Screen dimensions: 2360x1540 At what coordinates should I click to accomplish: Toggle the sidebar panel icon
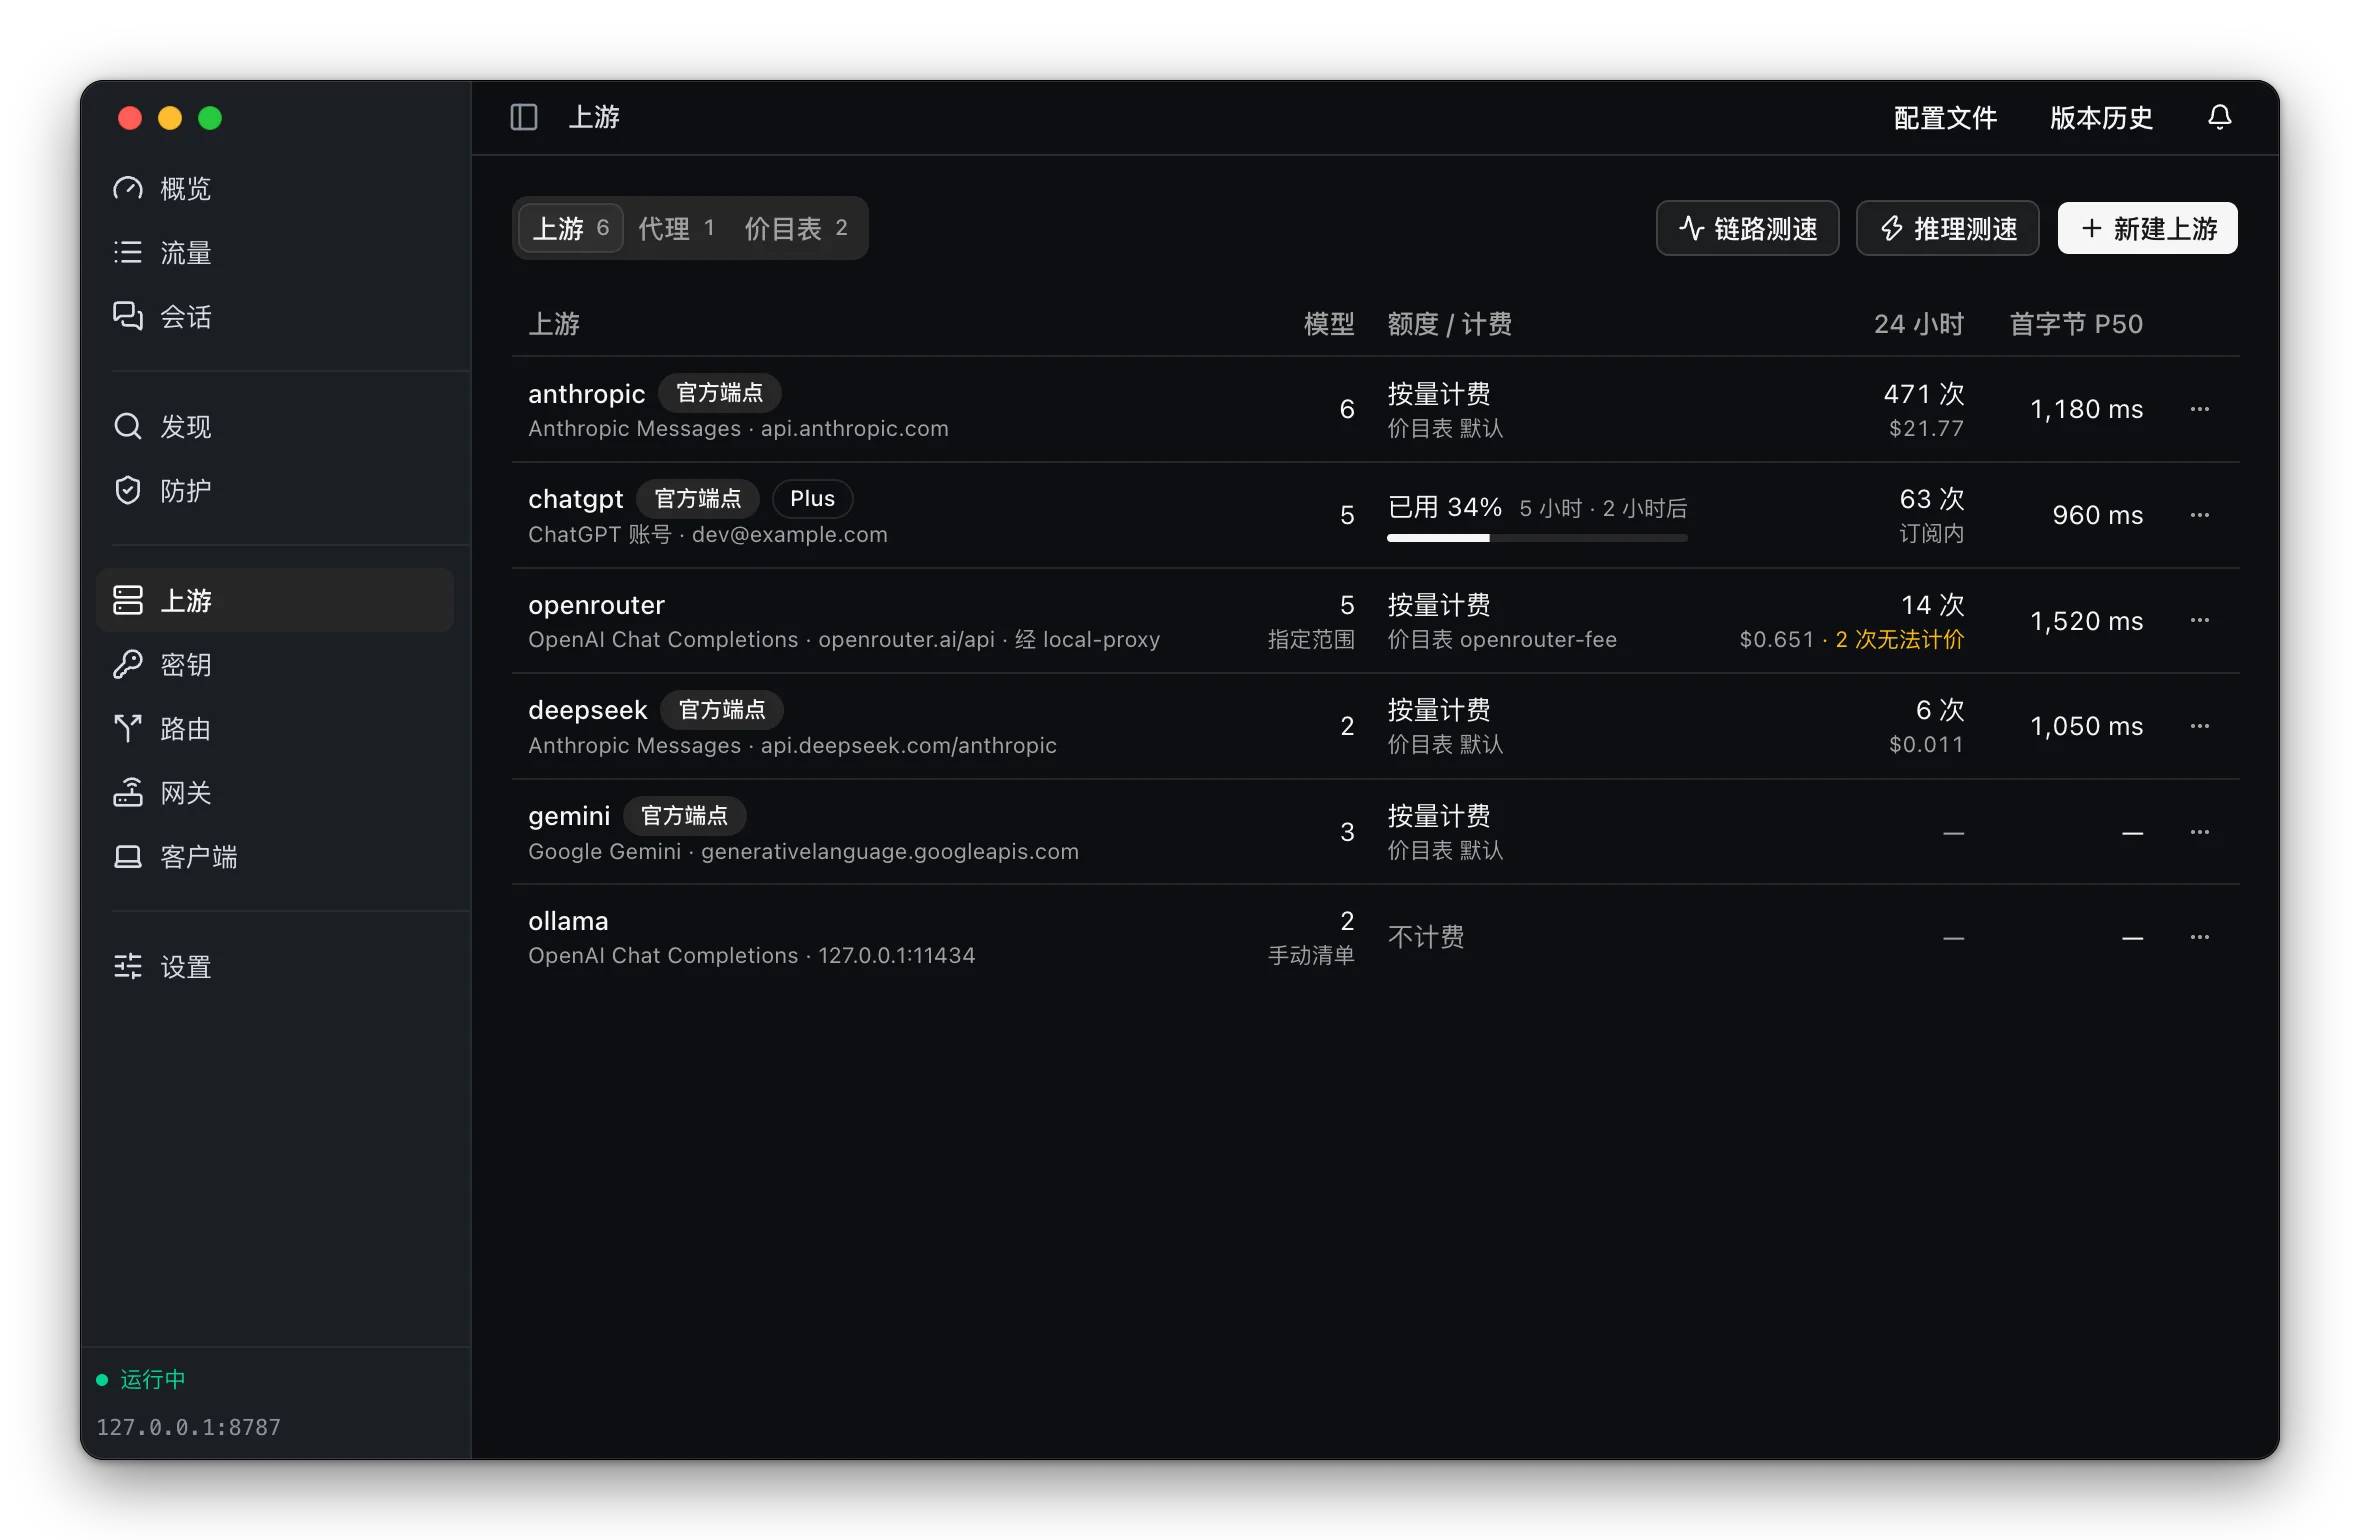[524, 117]
